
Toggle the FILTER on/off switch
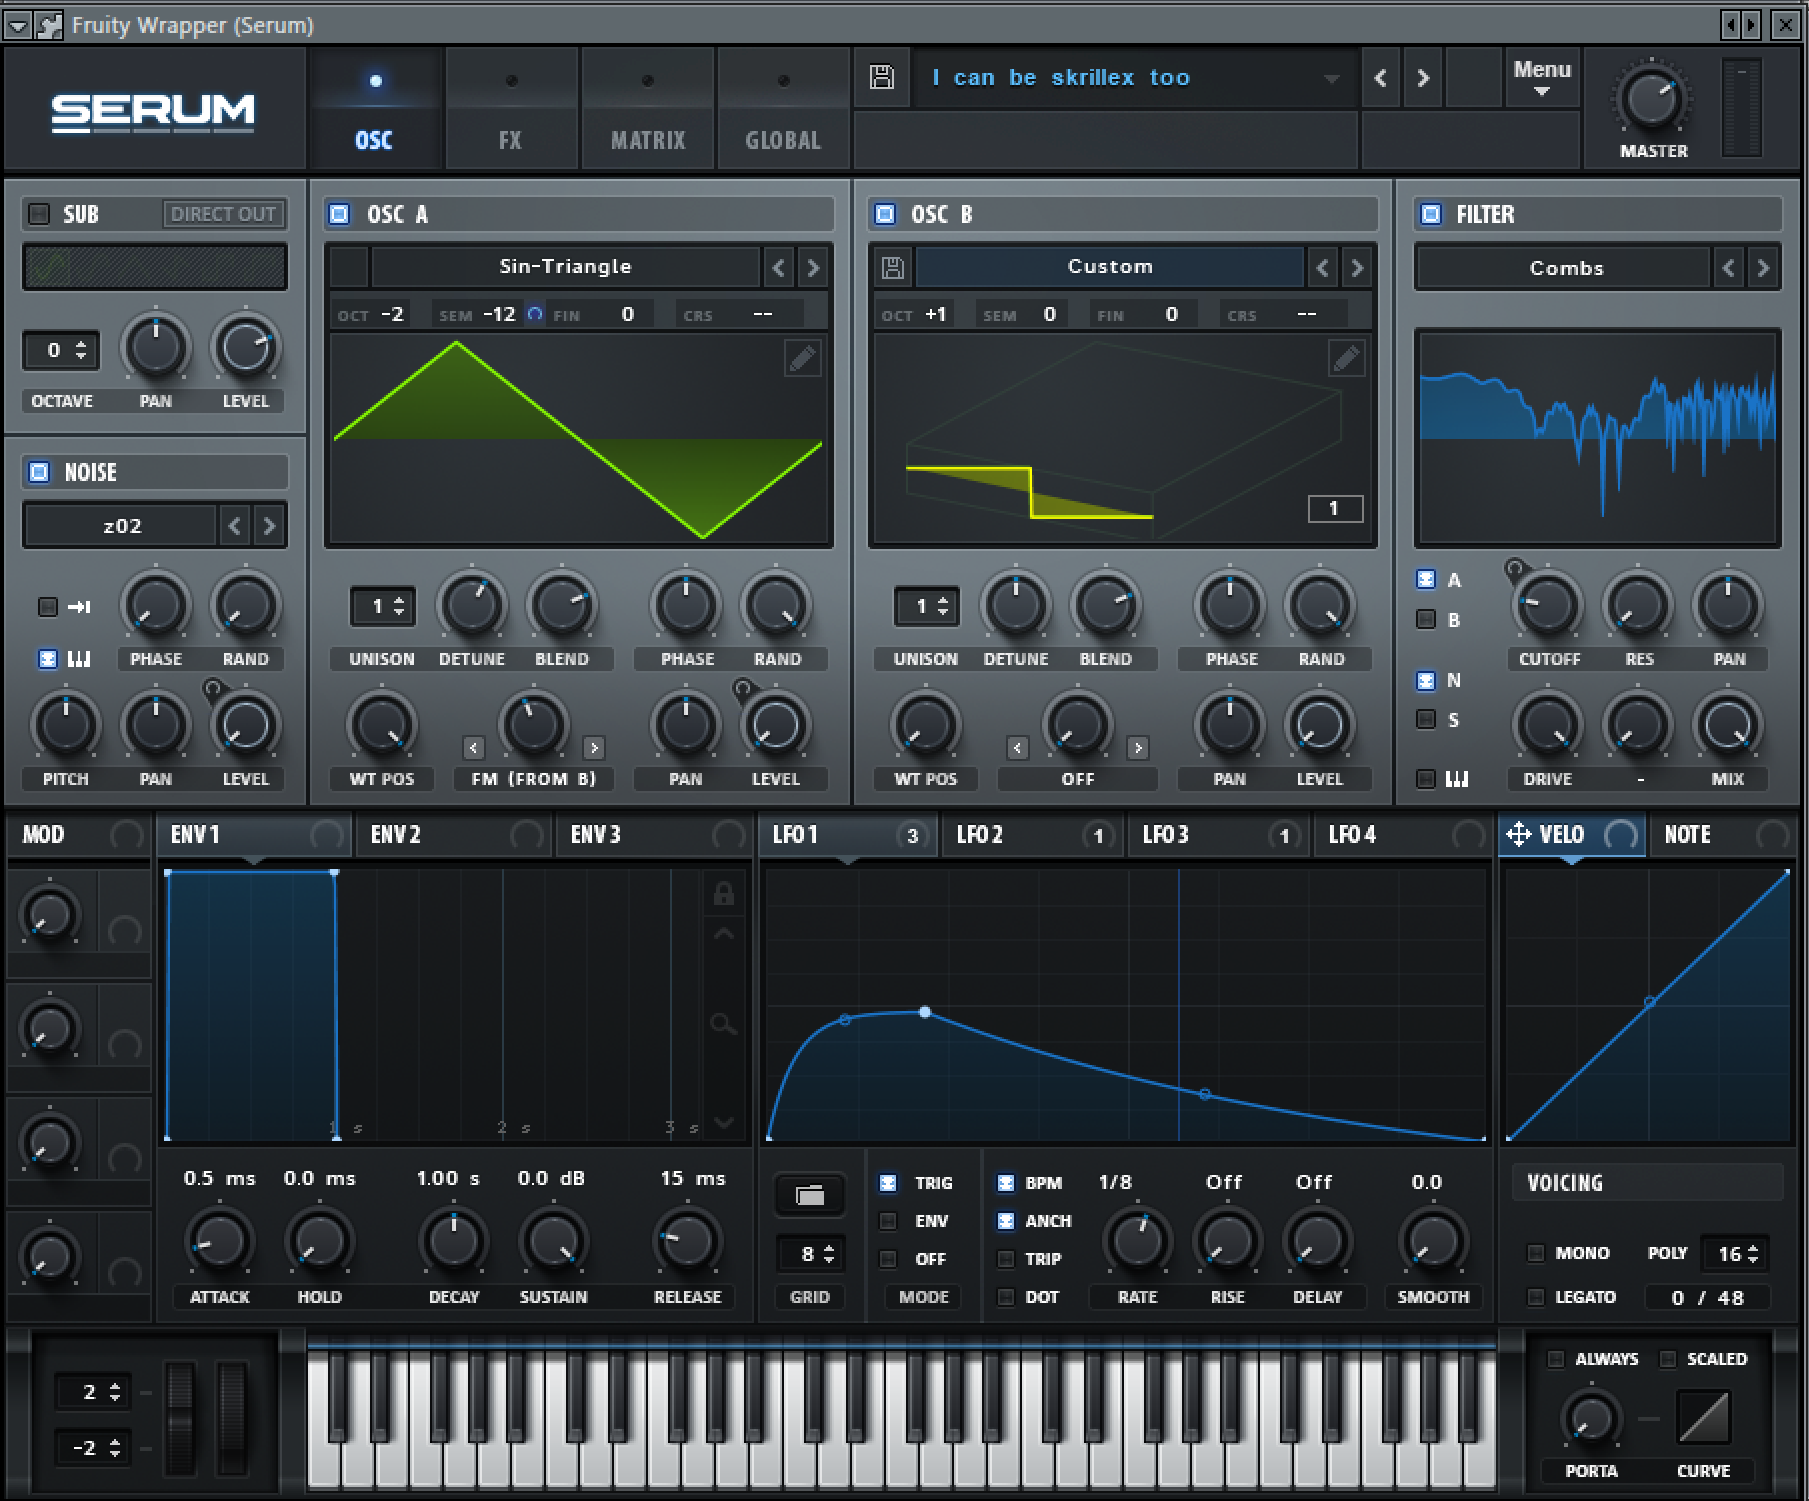click(x=1431, y=214)
